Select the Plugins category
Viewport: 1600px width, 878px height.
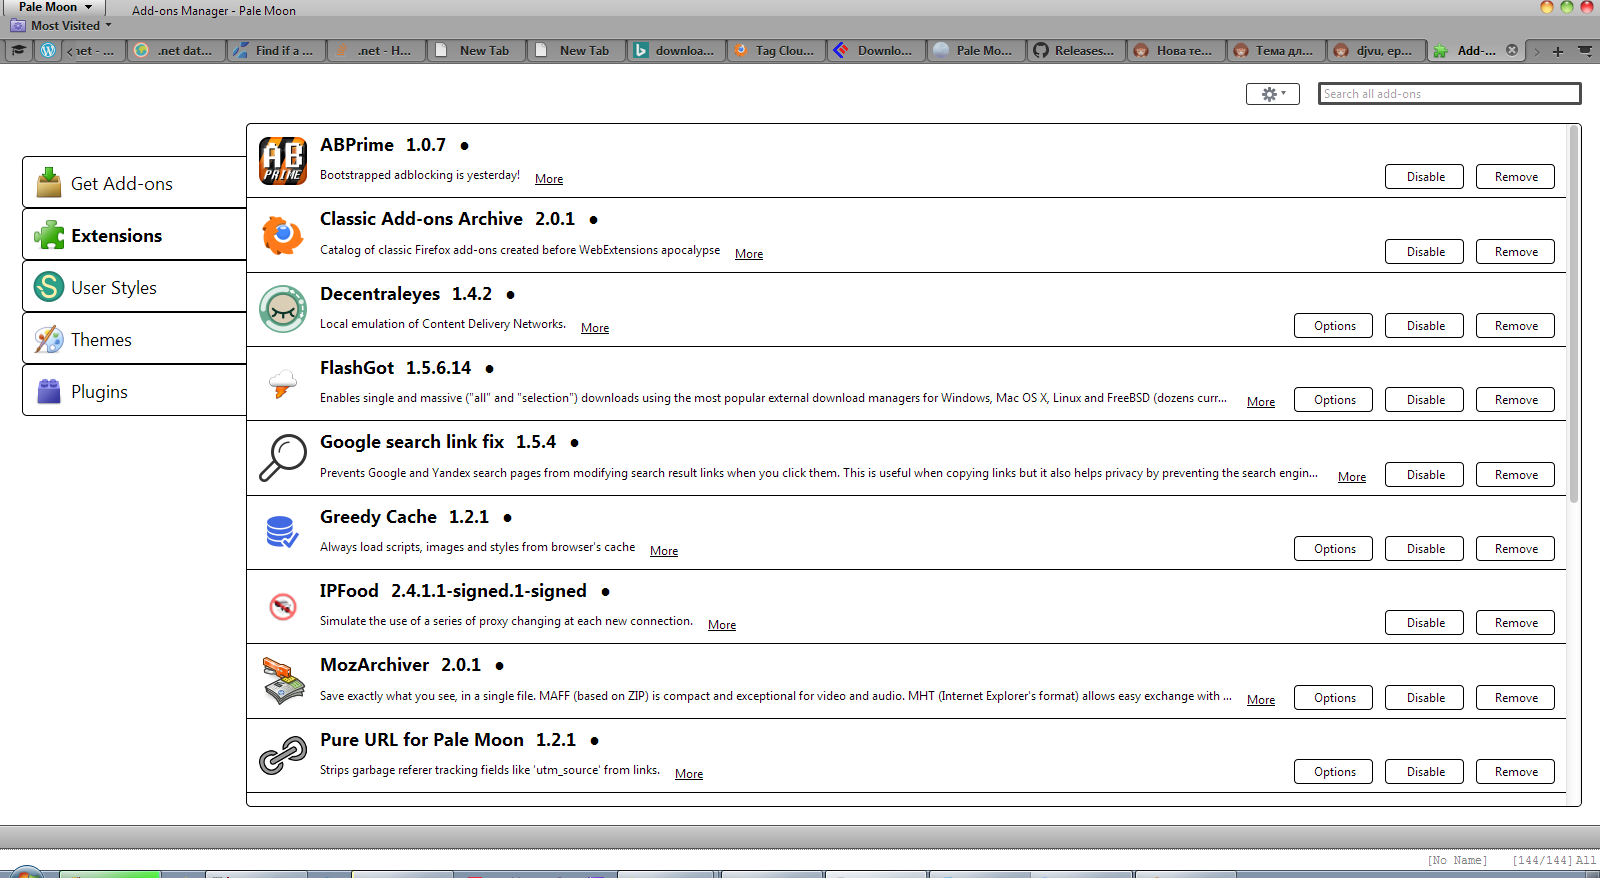click(x=134, y=391)
